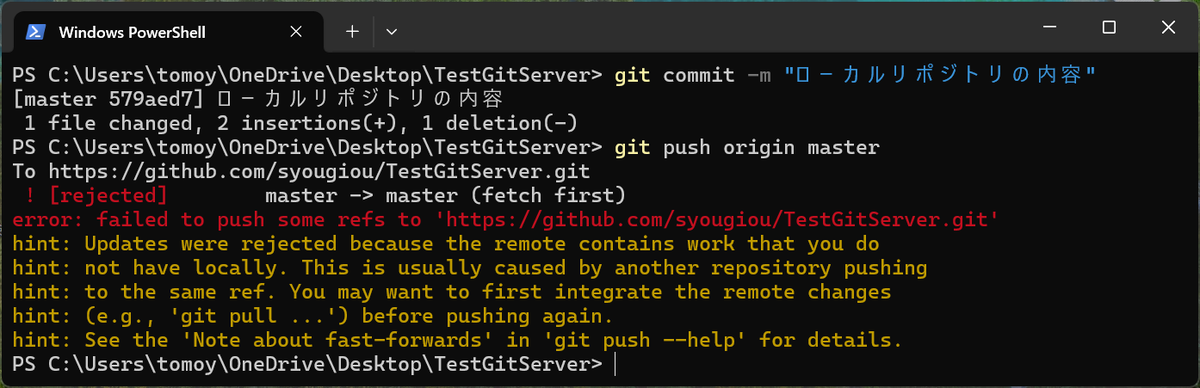The height and width of the screenshot is (388, 1200).
Task: Select the Windows PowerShell tab title
Action: pos(132,32)
